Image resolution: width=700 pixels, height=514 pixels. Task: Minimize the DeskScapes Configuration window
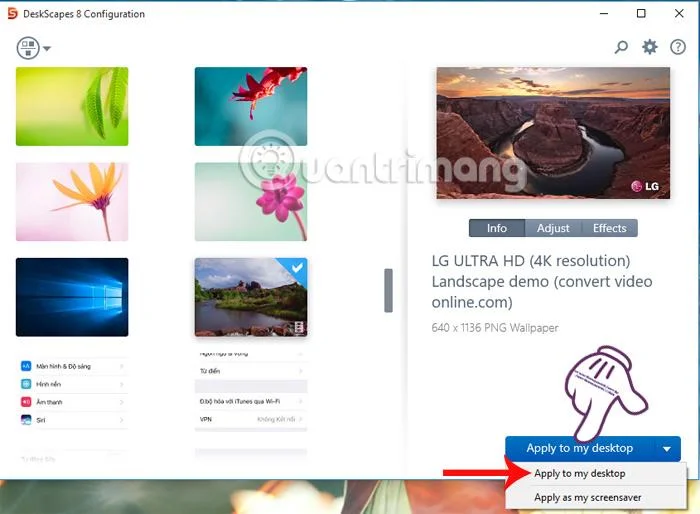pos(604,13)
